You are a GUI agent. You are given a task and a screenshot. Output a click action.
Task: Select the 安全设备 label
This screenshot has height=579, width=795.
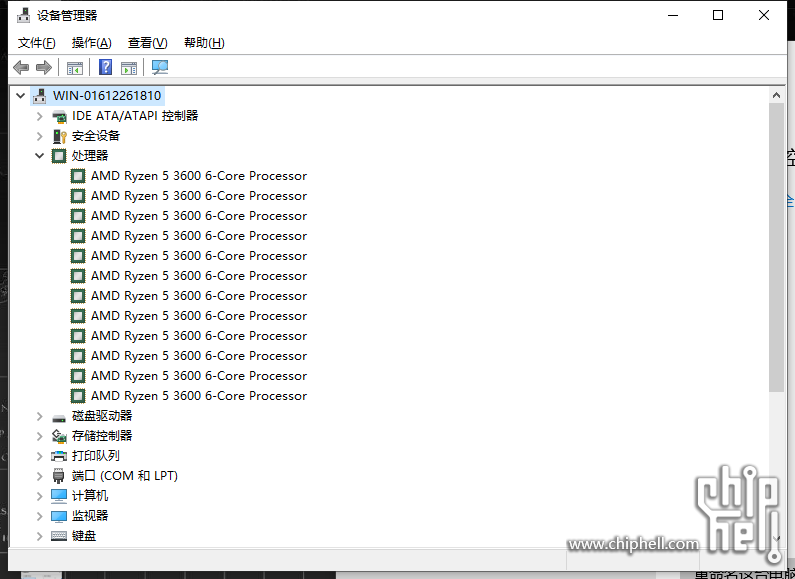96,136
